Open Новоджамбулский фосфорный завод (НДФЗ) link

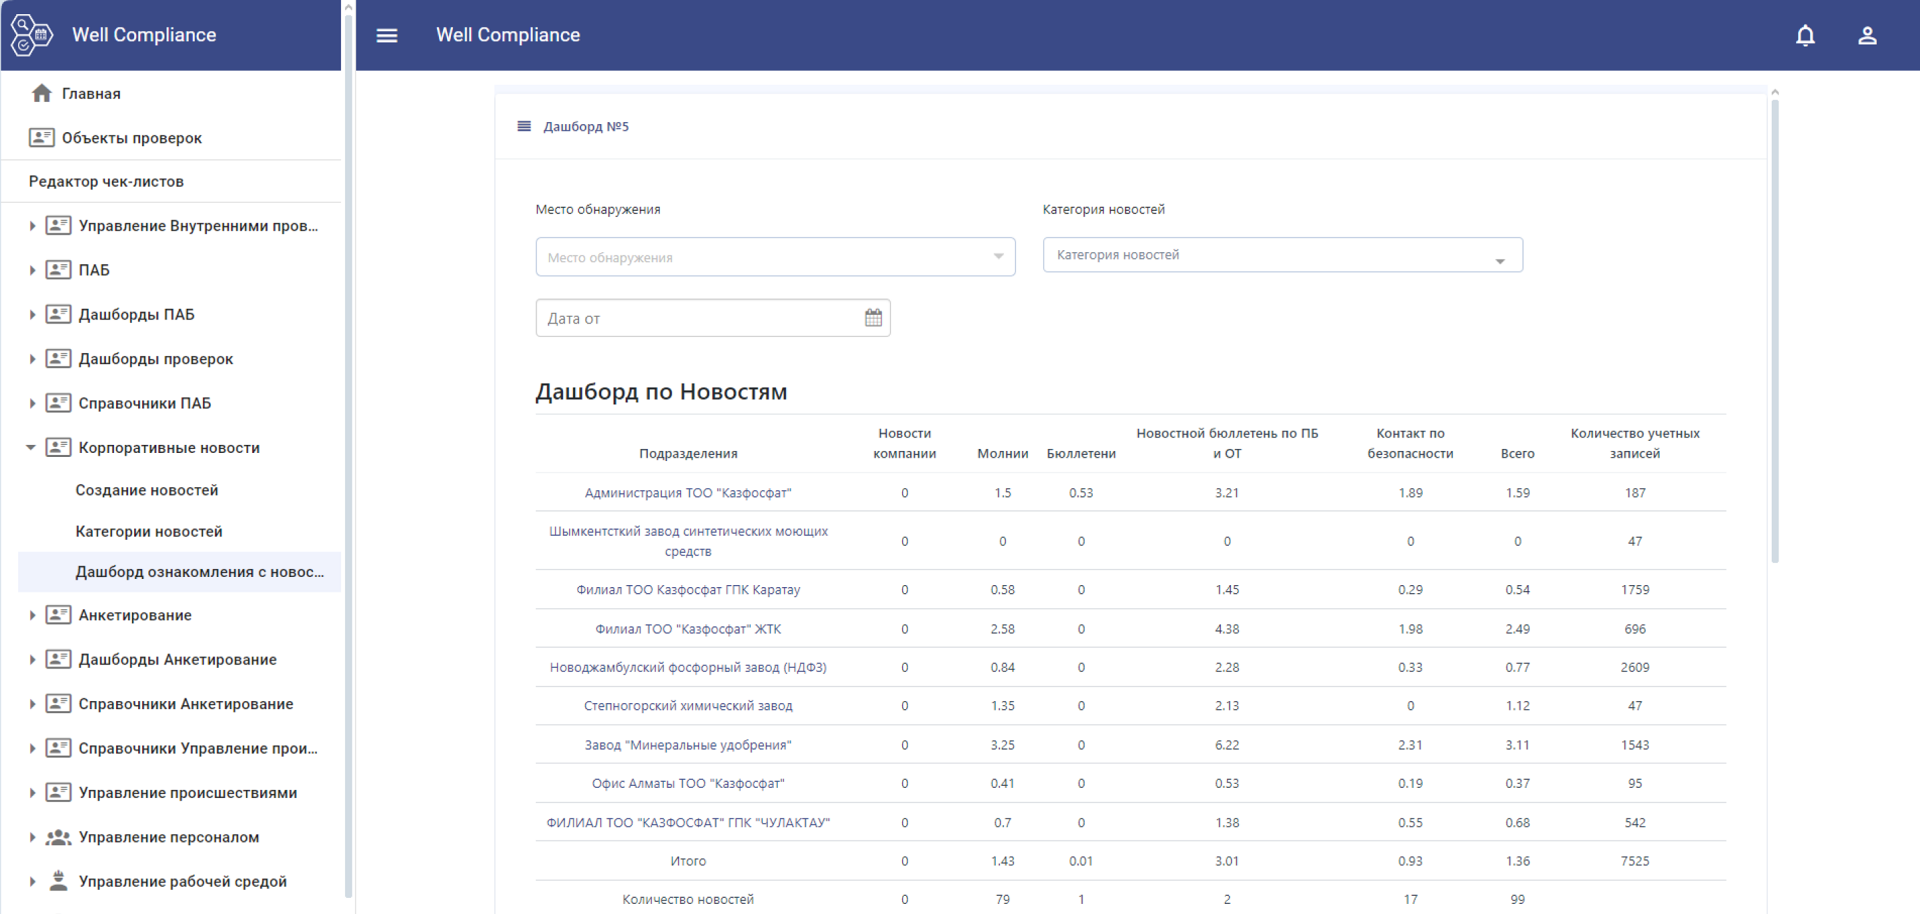click(x=688, y=667)
